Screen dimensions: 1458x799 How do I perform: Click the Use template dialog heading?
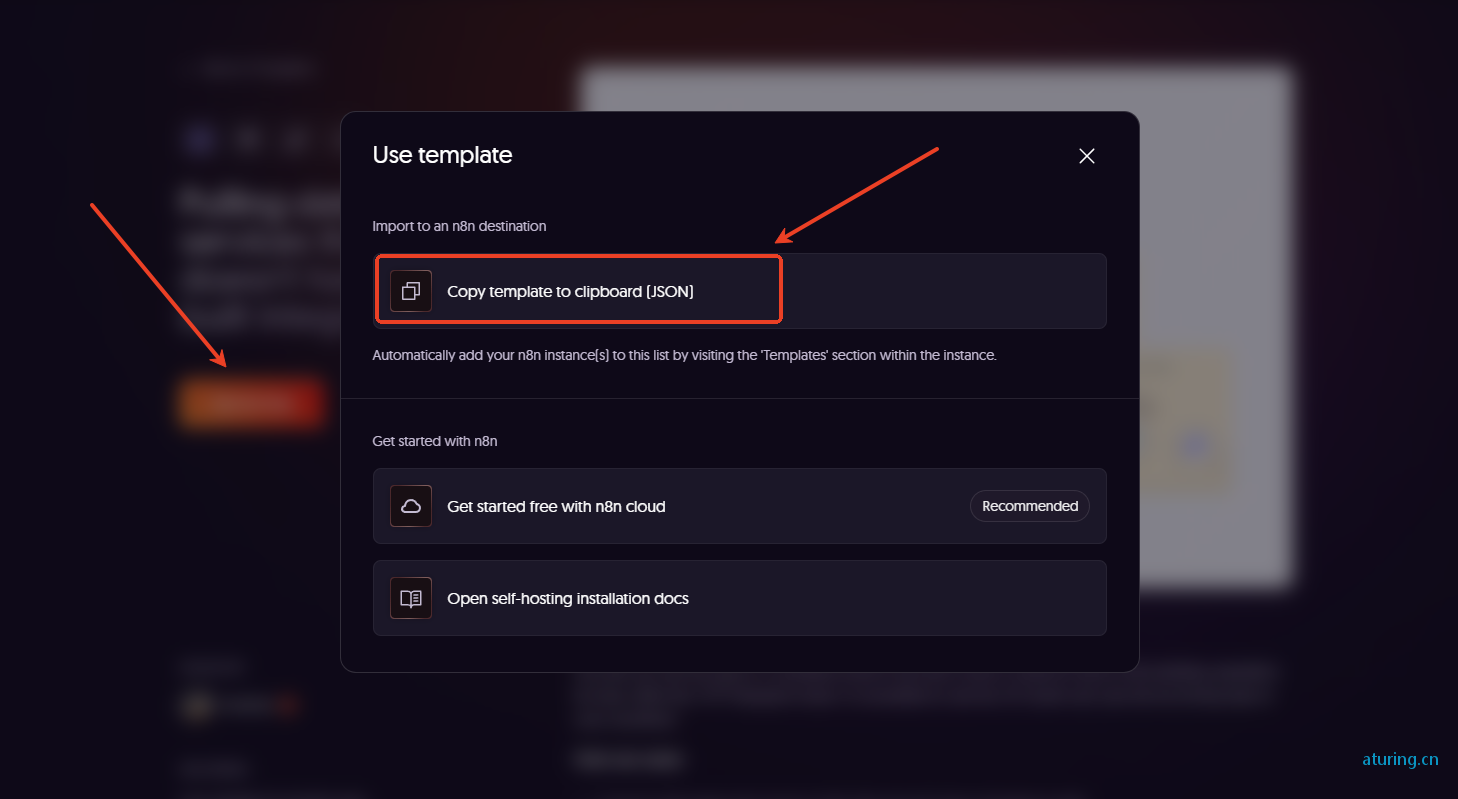coord(442,155)
